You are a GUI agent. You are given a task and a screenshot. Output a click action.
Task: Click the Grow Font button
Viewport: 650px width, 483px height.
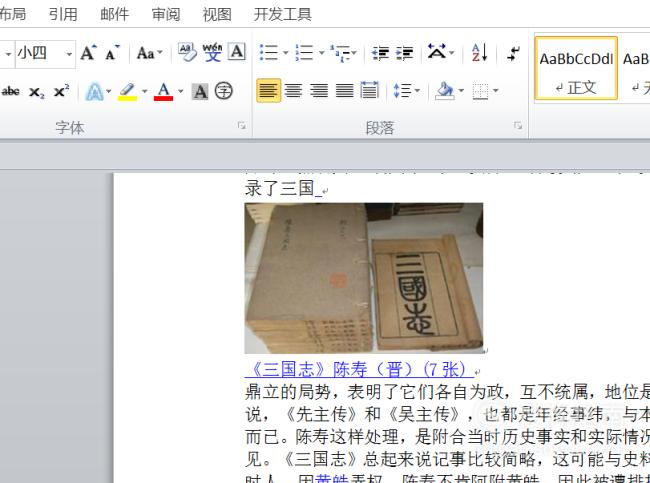pos(89,53)
